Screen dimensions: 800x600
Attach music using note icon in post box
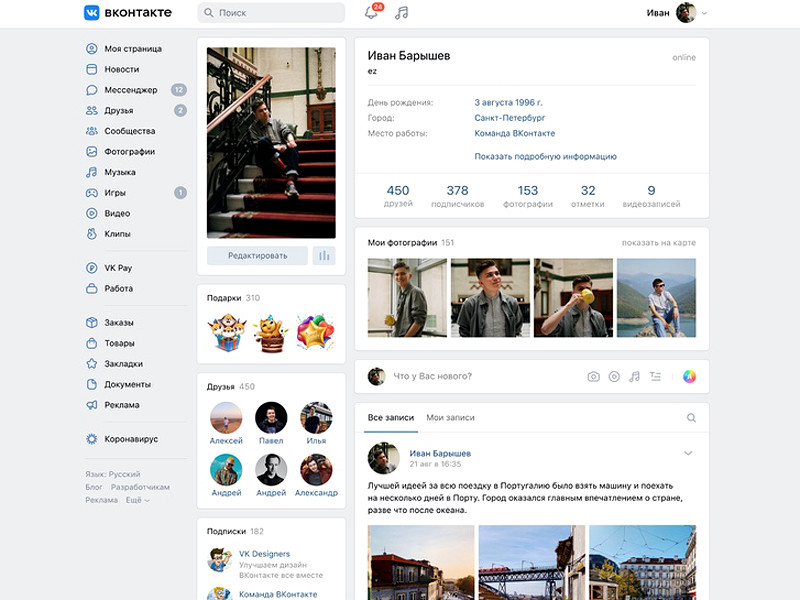pyautogui.click(x=634, y=377)
